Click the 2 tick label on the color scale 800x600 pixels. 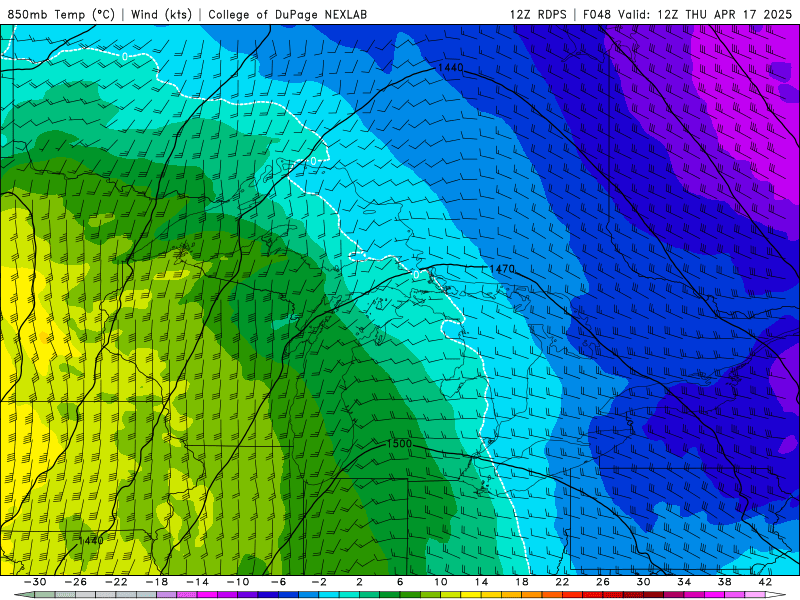click(359, 582)
